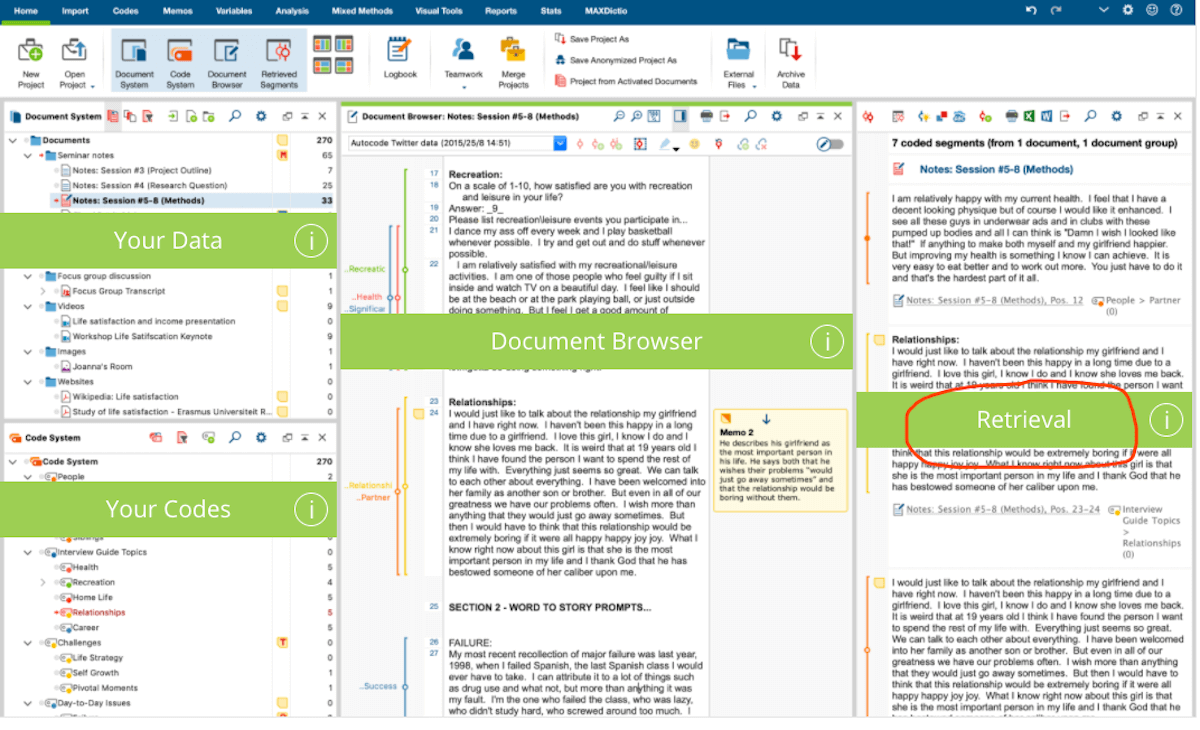Click the highlighter coding tool
This screenshot has height=730, width=1200.
pyautogui.click(x=665, y=144)
